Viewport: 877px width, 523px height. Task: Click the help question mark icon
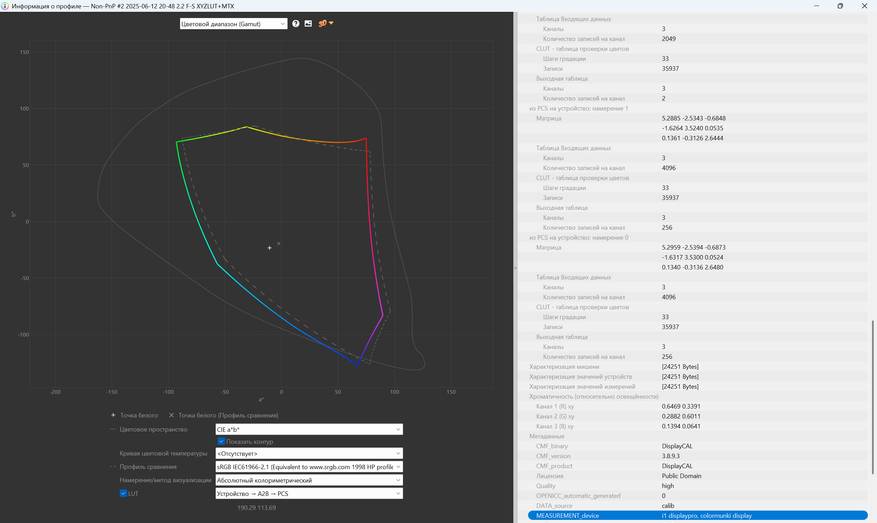click(x=296, y=23)
